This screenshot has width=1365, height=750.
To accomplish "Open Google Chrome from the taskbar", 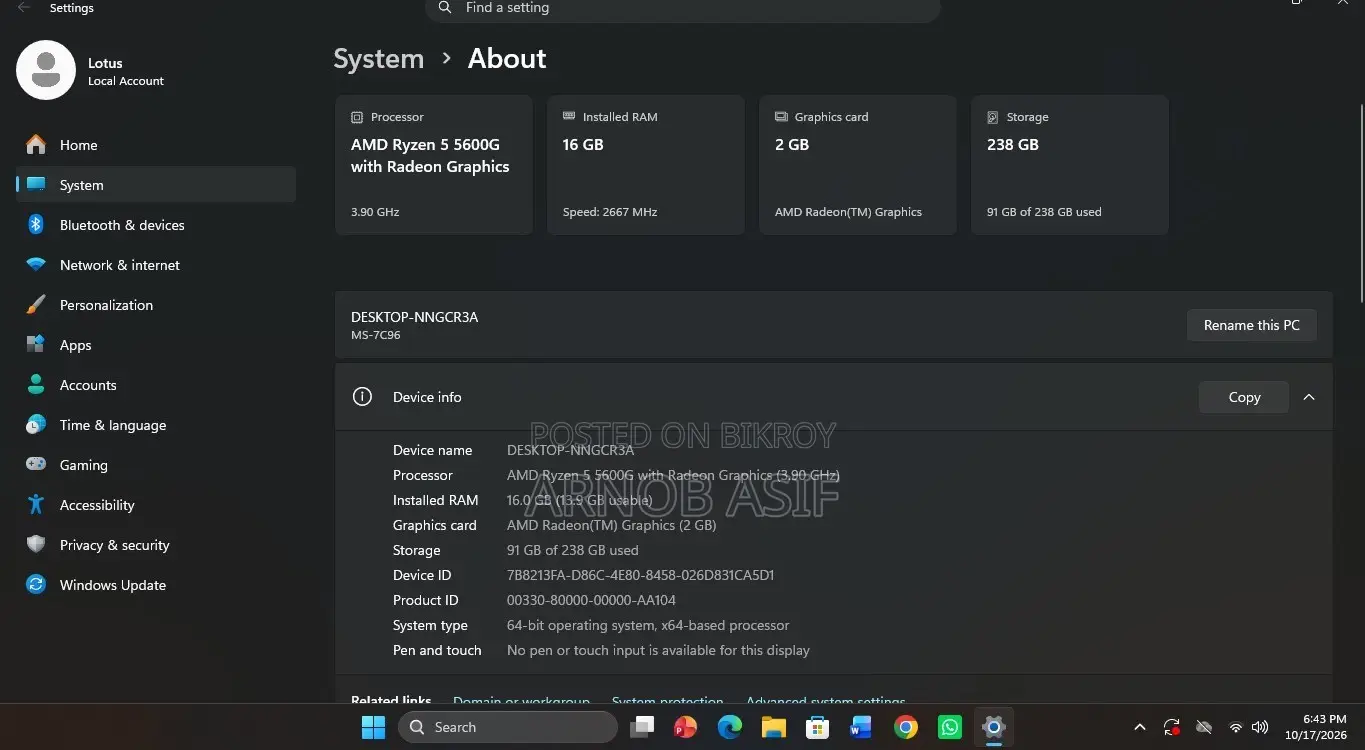I will pyautogui.click(x=906, y=727).
